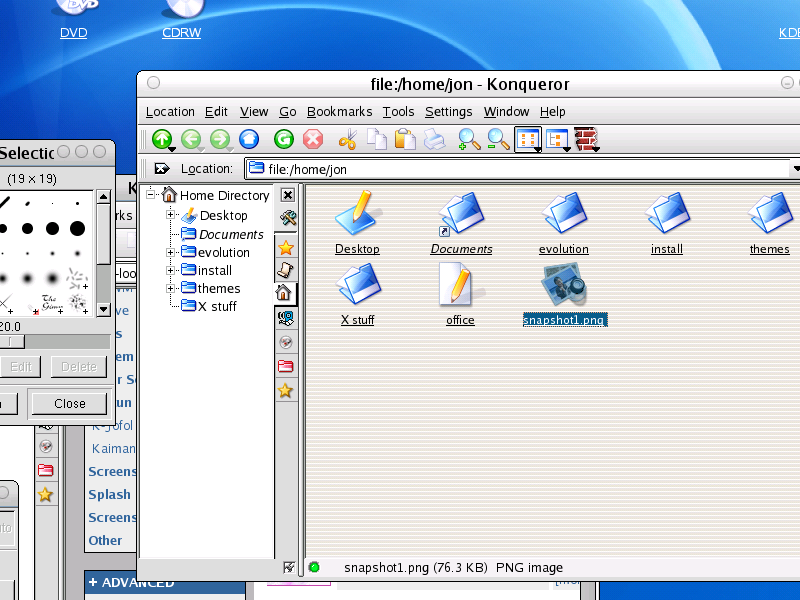The height and width of the screenshot is (600, 800).
Task: Open the View menu
Action: [x=254, y=111]
